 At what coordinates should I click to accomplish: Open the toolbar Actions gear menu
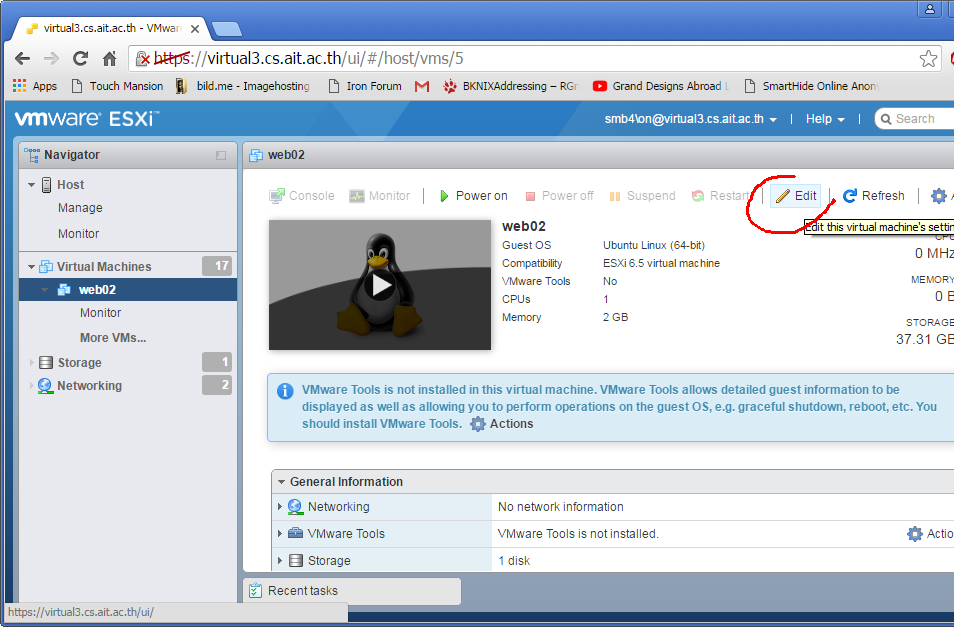(x=940, y=196)
